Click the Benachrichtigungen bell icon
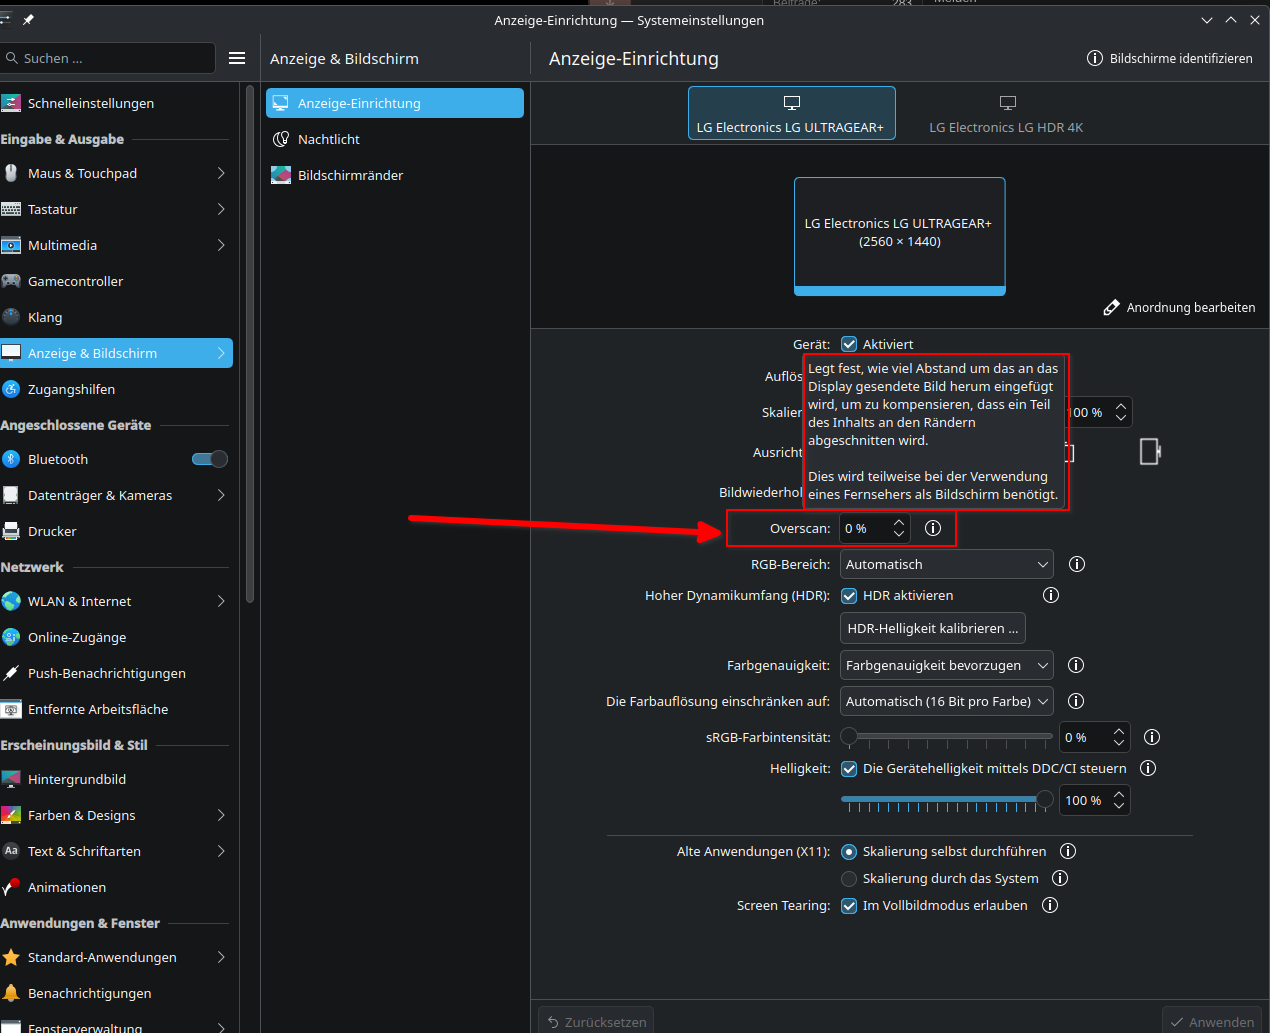The width and height of the screenshot is (1270, 1033). tap(11, 993)
